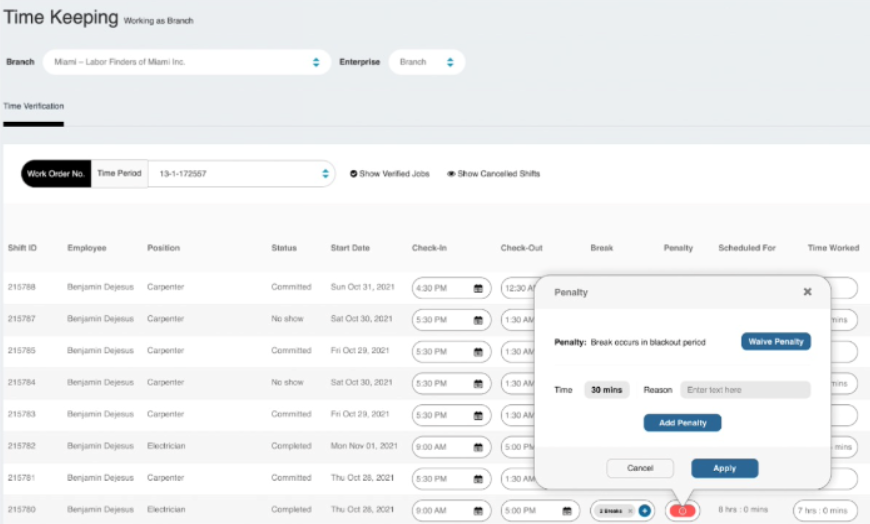Screen dimensions: 870x524
Task: Select the Time Period filter mode
Action: [119, 173]
